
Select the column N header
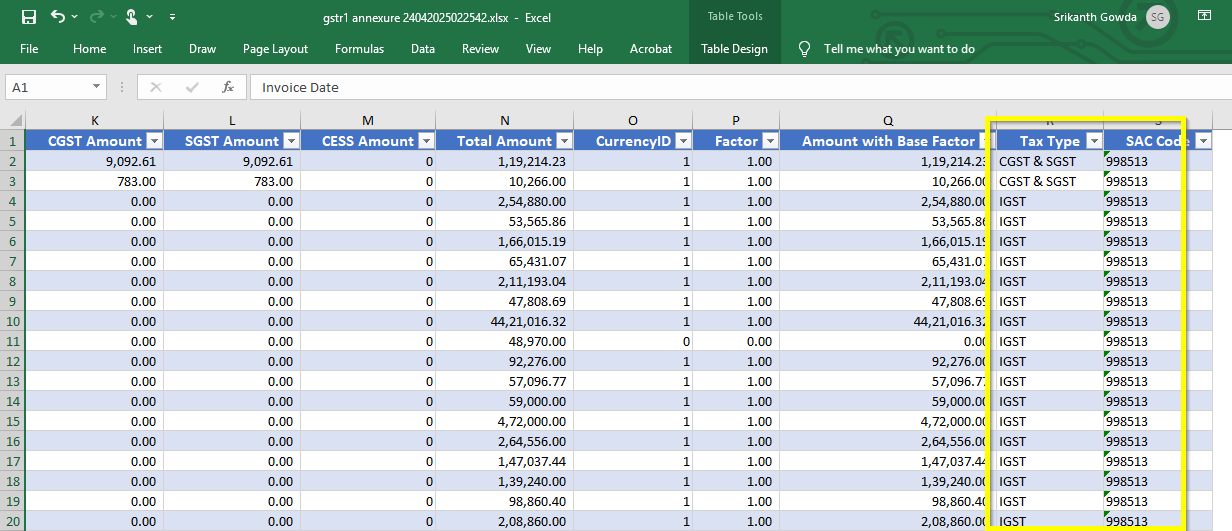504,120
